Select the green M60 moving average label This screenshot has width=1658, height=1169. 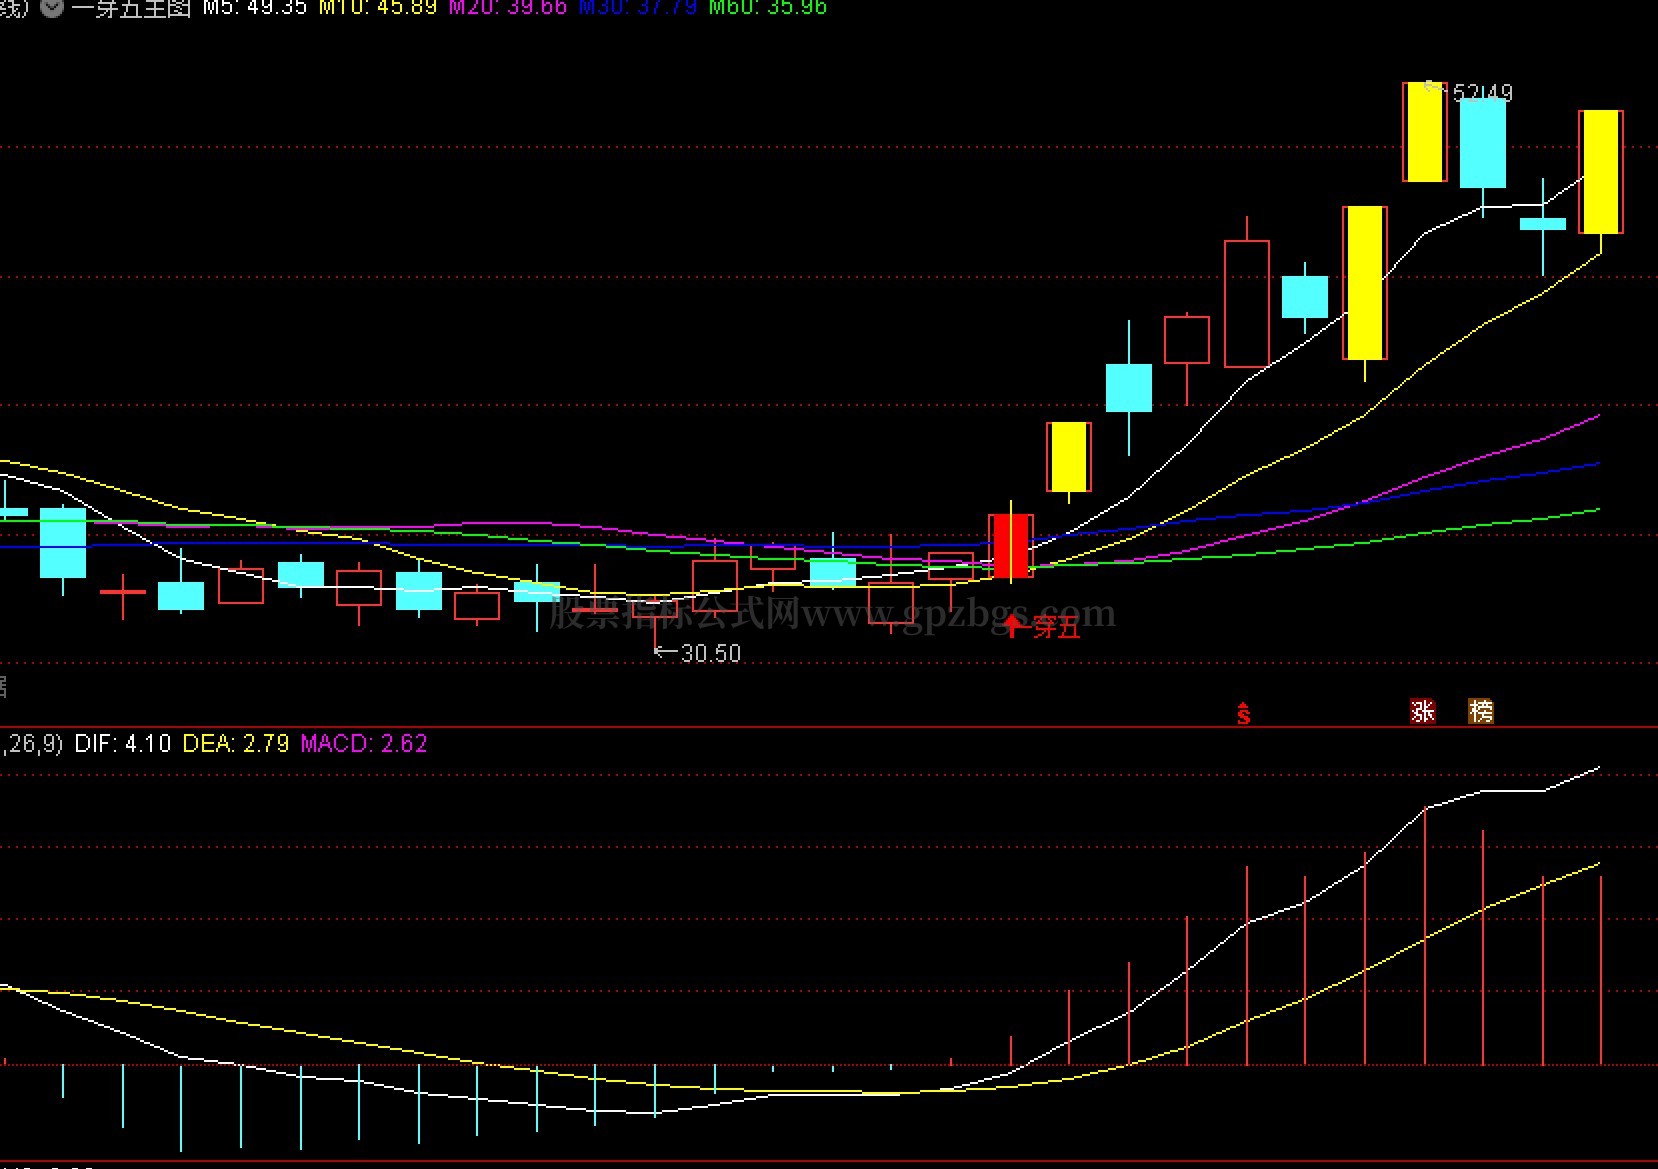768,7
